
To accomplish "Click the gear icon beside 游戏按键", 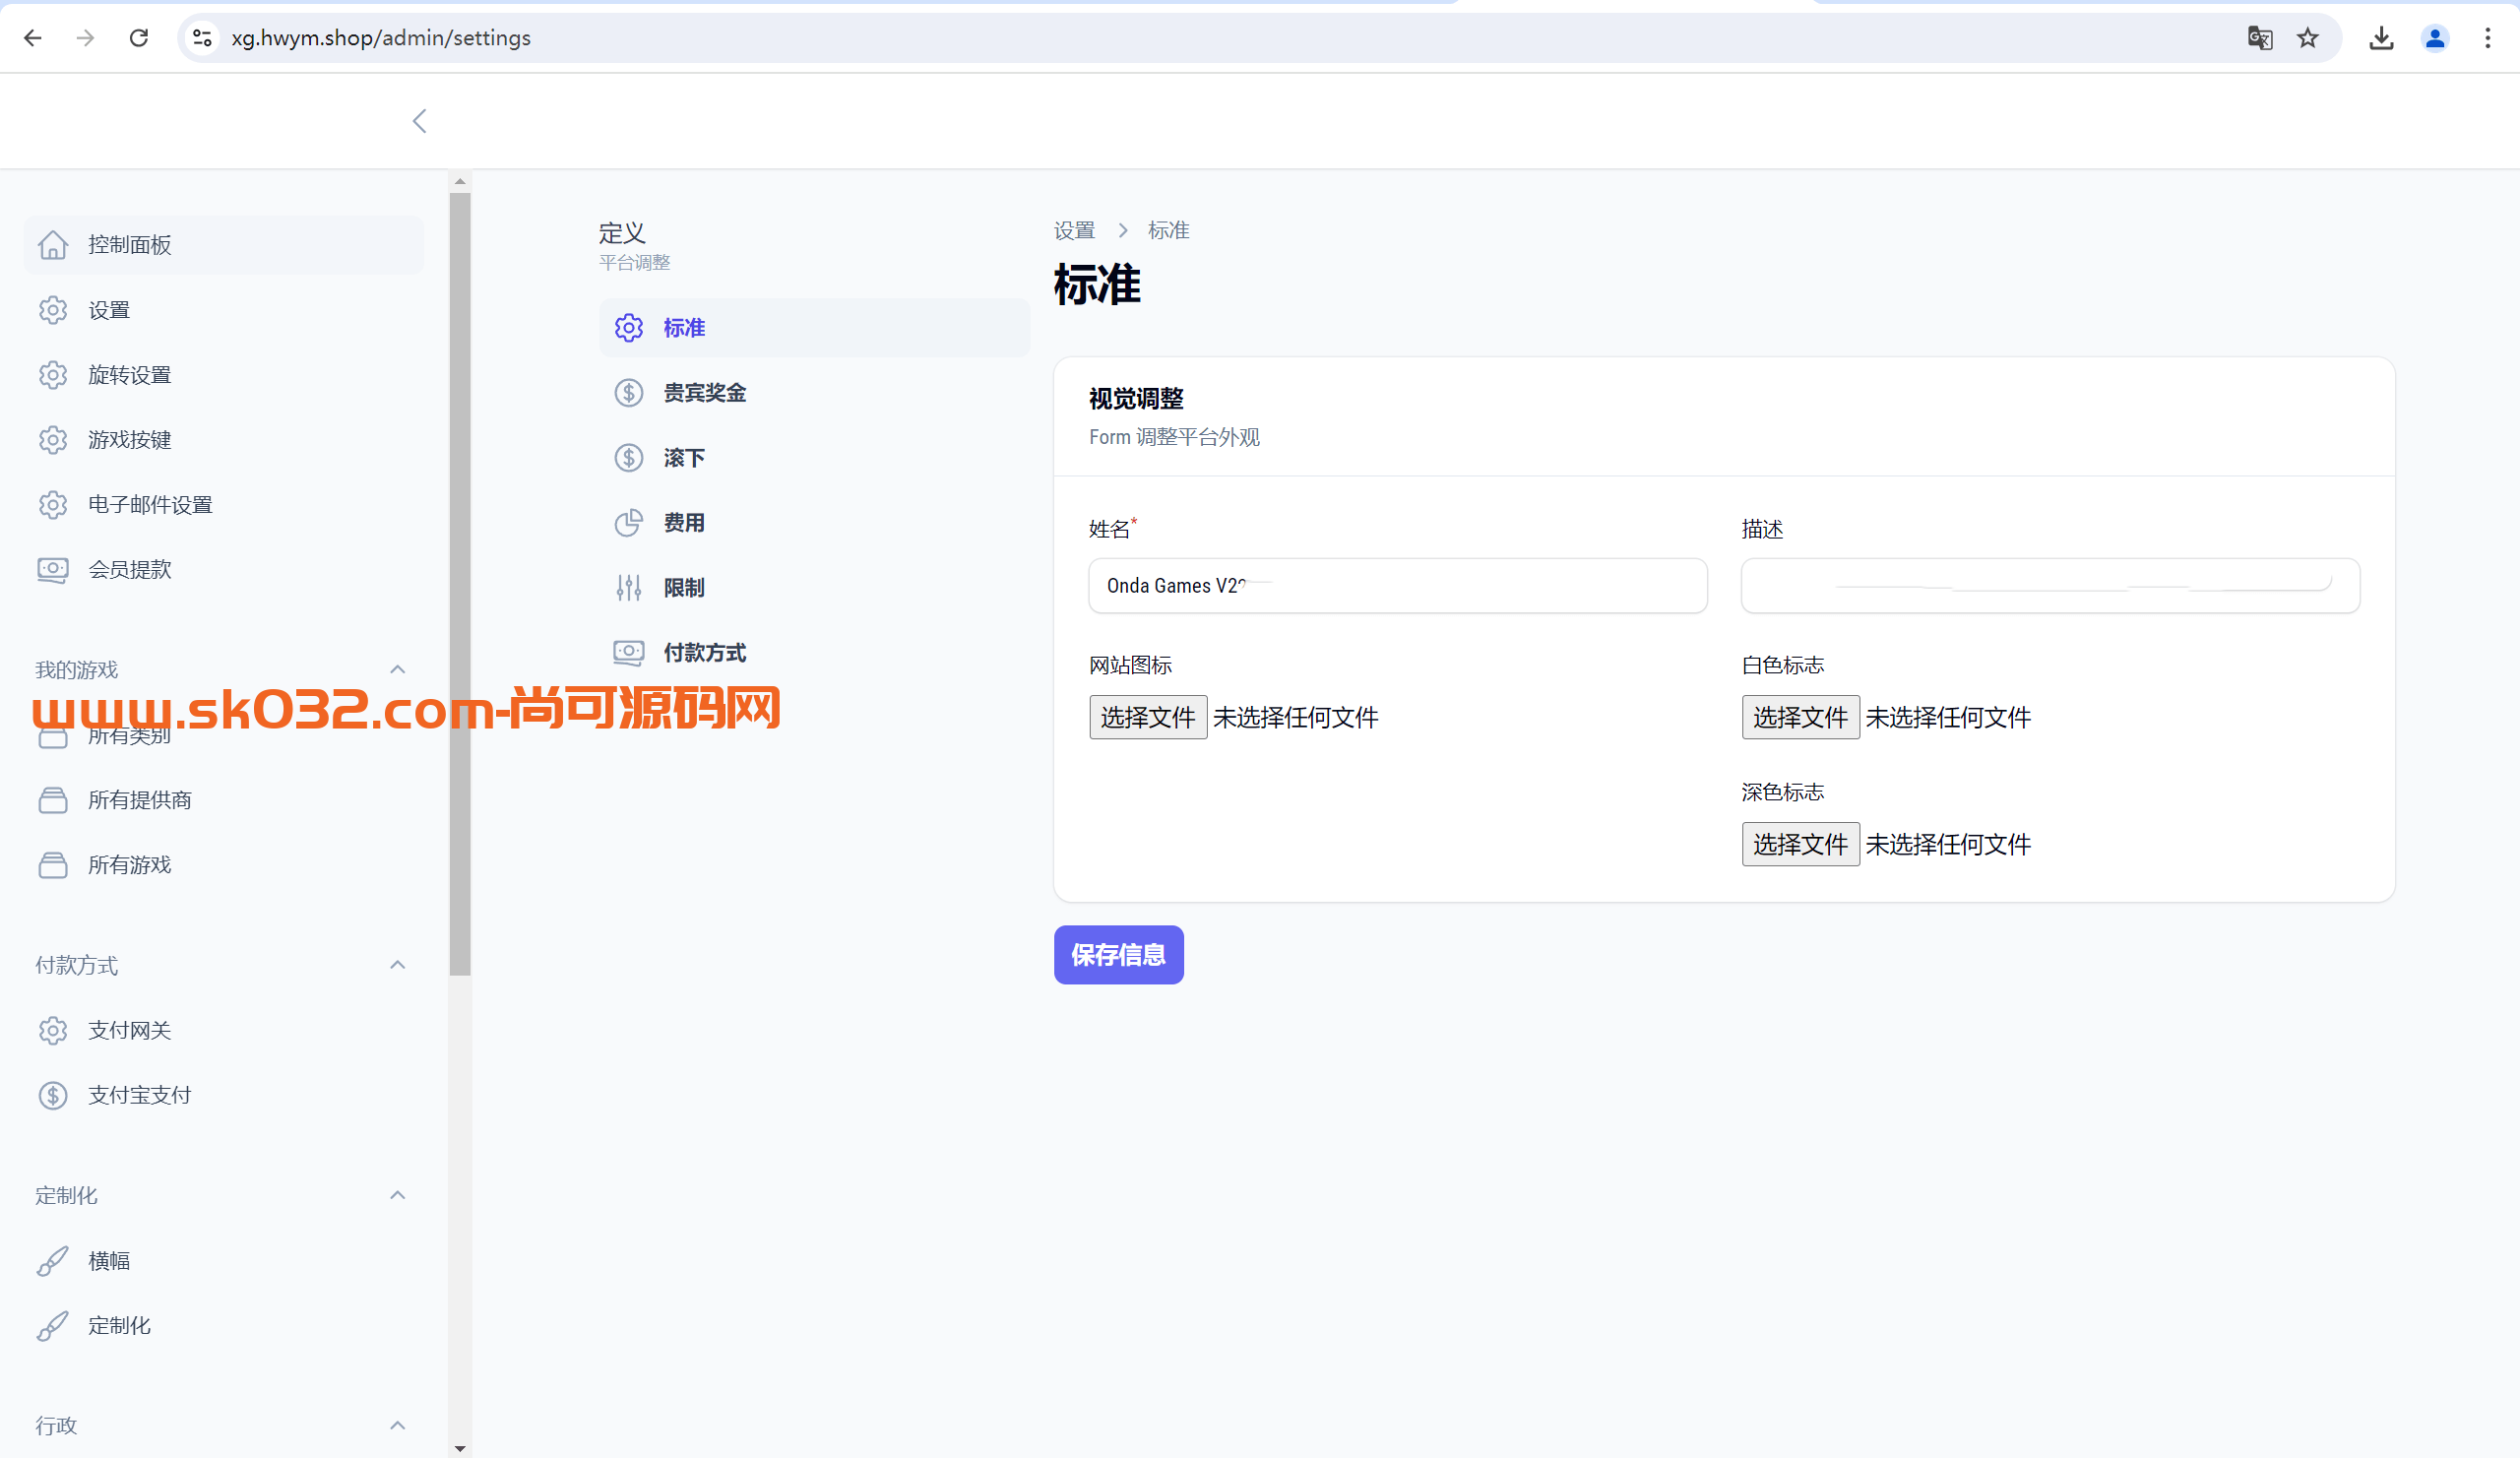I will pyautogui.click(x=53, y=440).
